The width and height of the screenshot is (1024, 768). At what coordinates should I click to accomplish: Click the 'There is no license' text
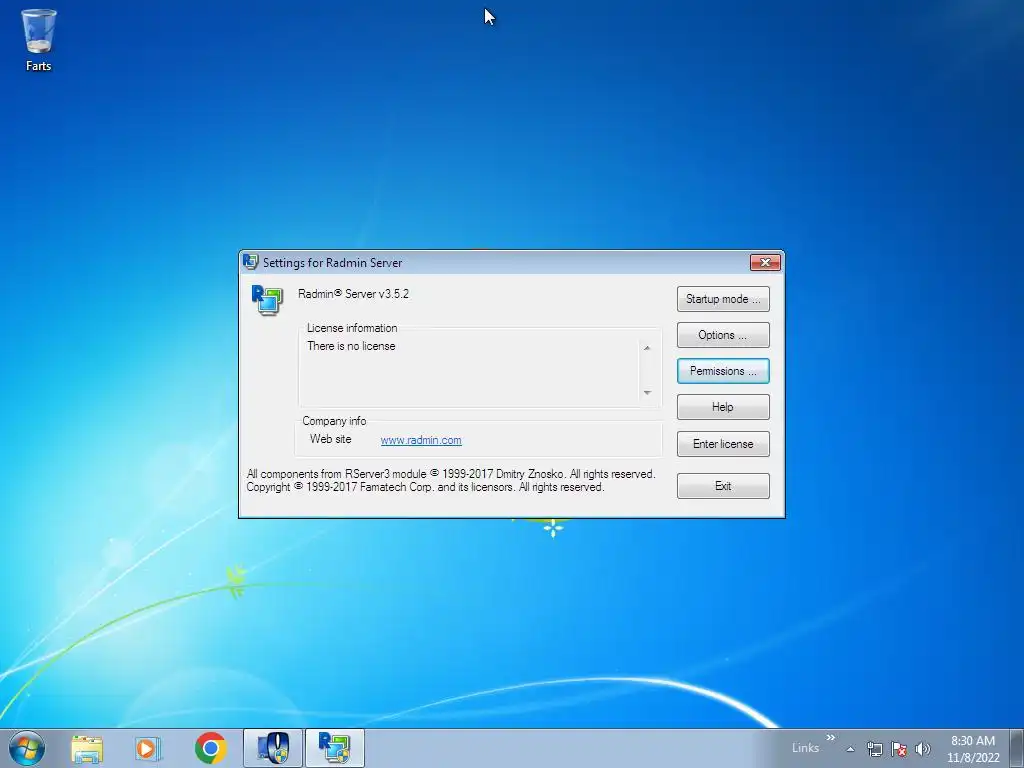click(351, 346)
